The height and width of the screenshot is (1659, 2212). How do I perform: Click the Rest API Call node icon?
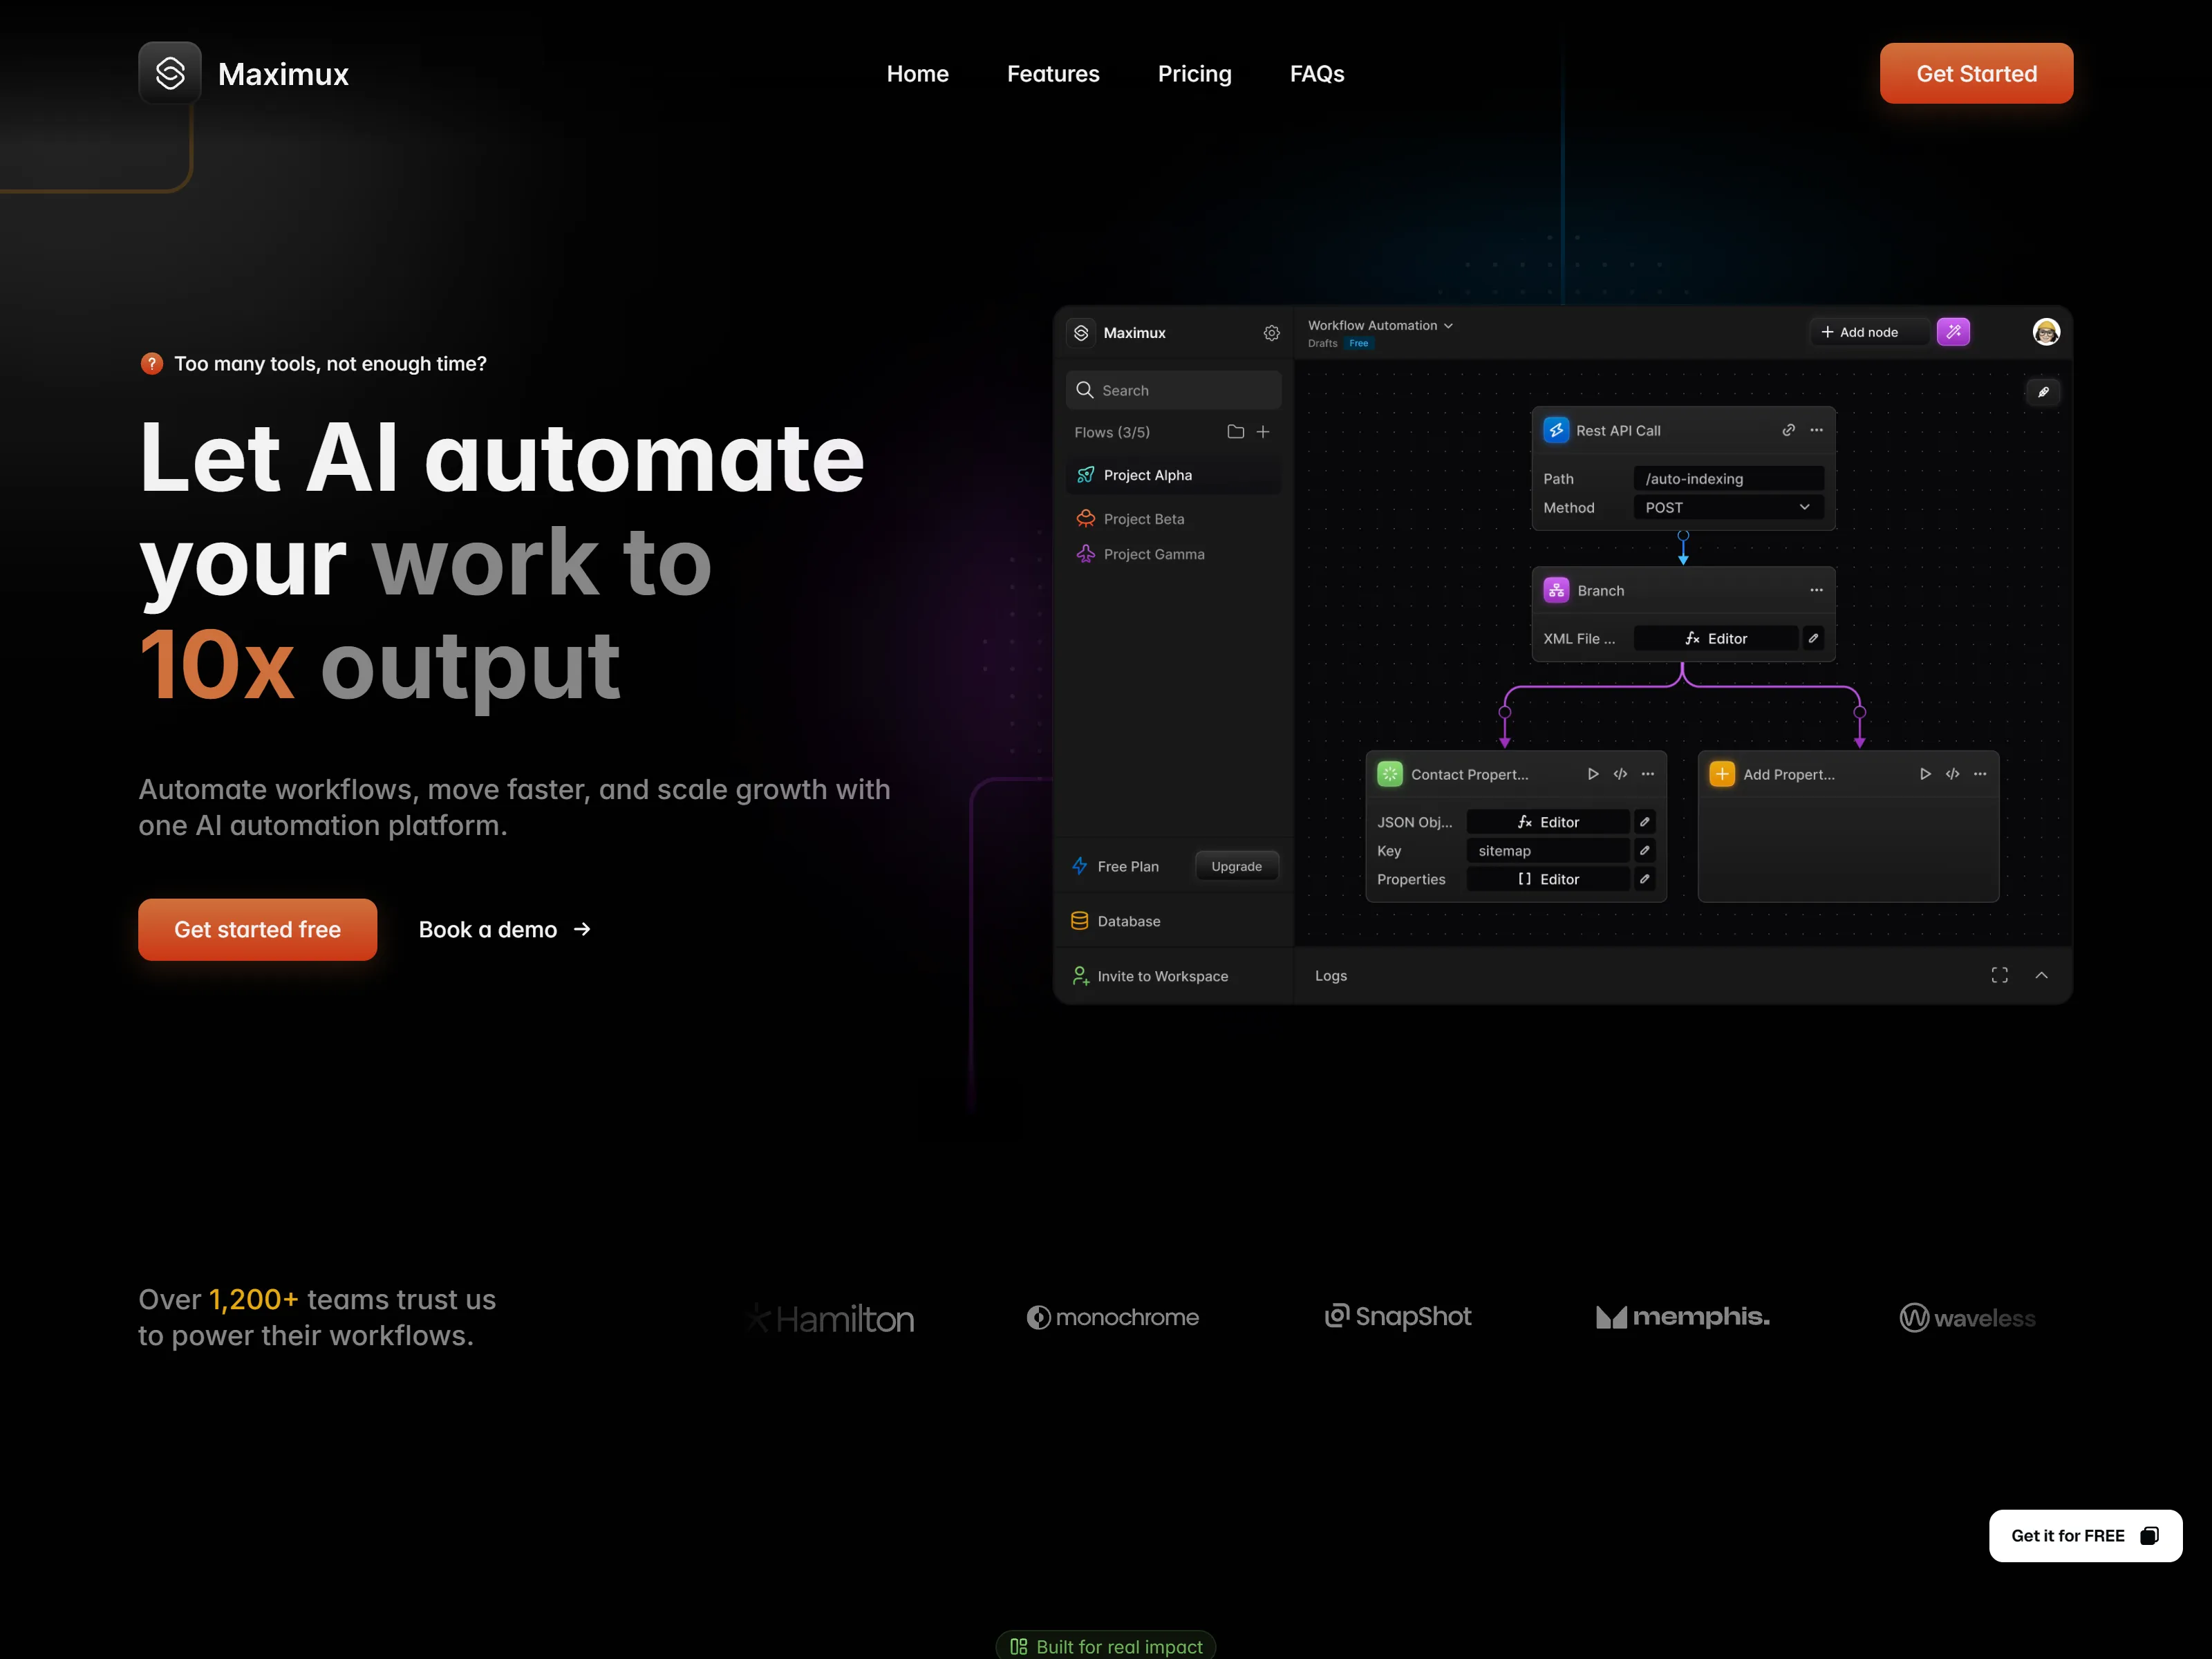[x=1556, y=430]
